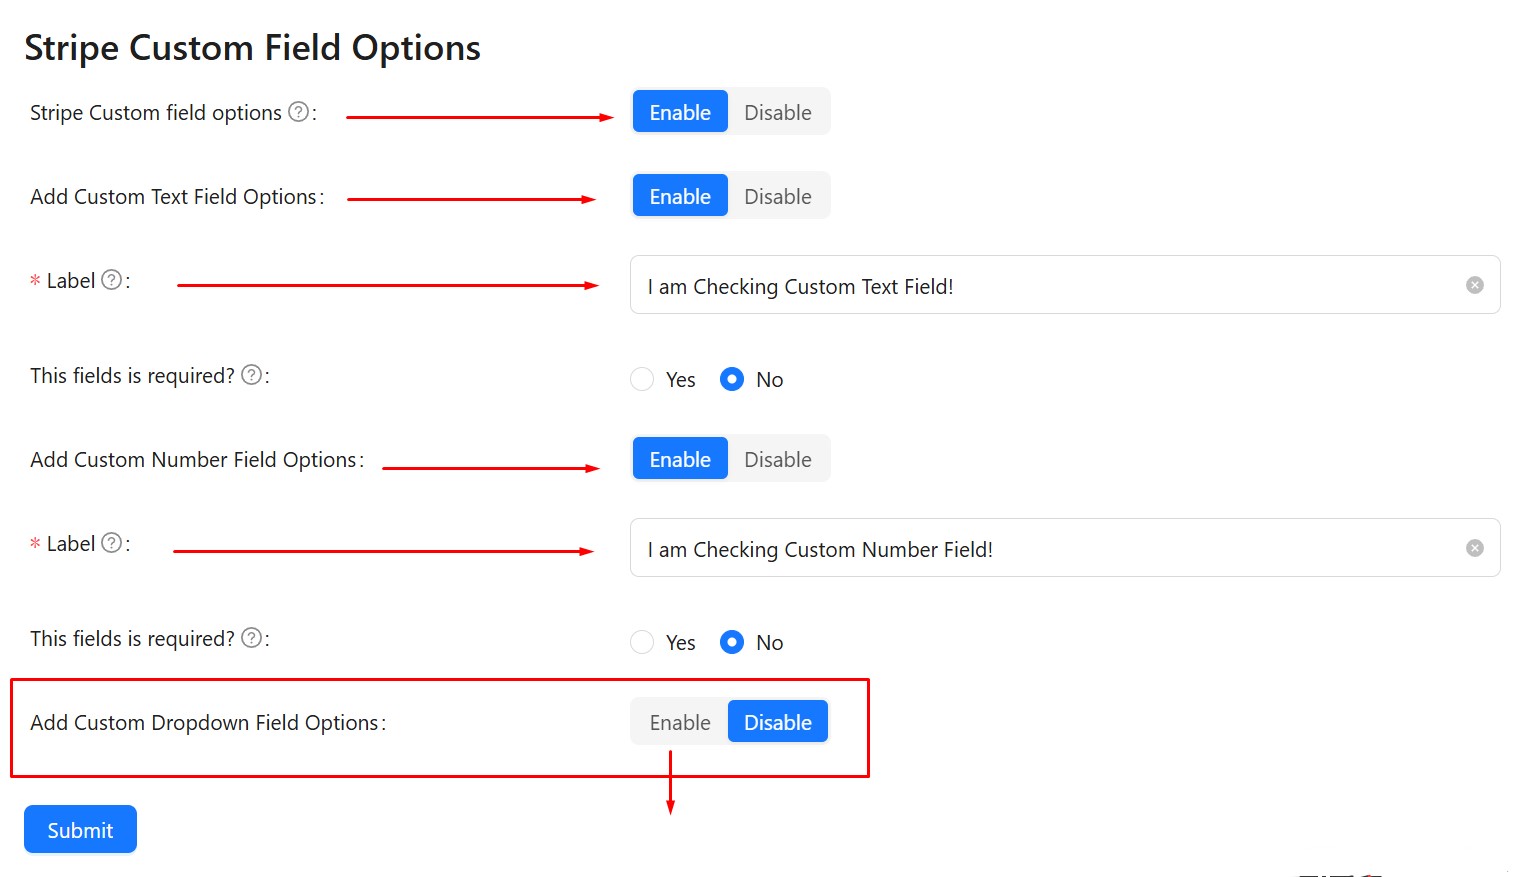1532x877 pixels.
Task: Enable Add Custom Dropdown Field Options
Action: click(x=680, y=722)
